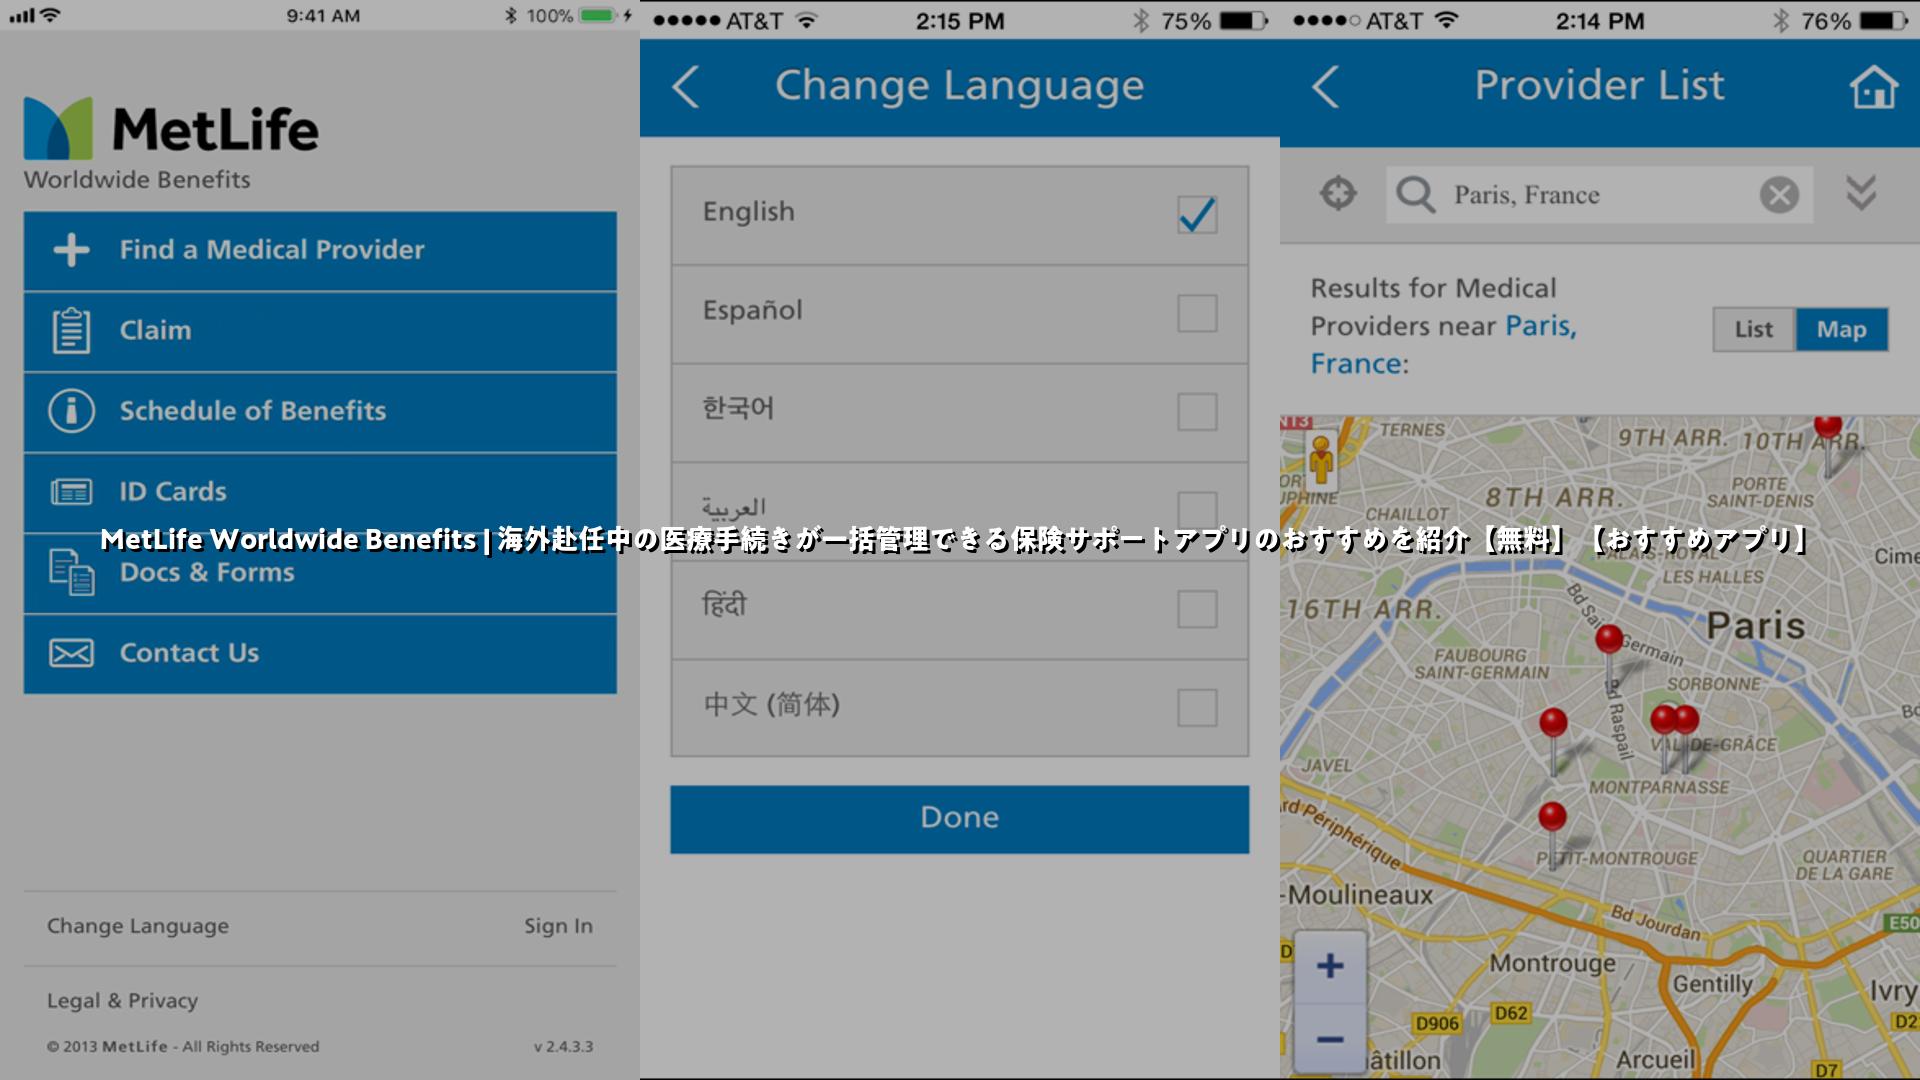Check the Korean 한국어 language checkbox

click(1197, 411)
